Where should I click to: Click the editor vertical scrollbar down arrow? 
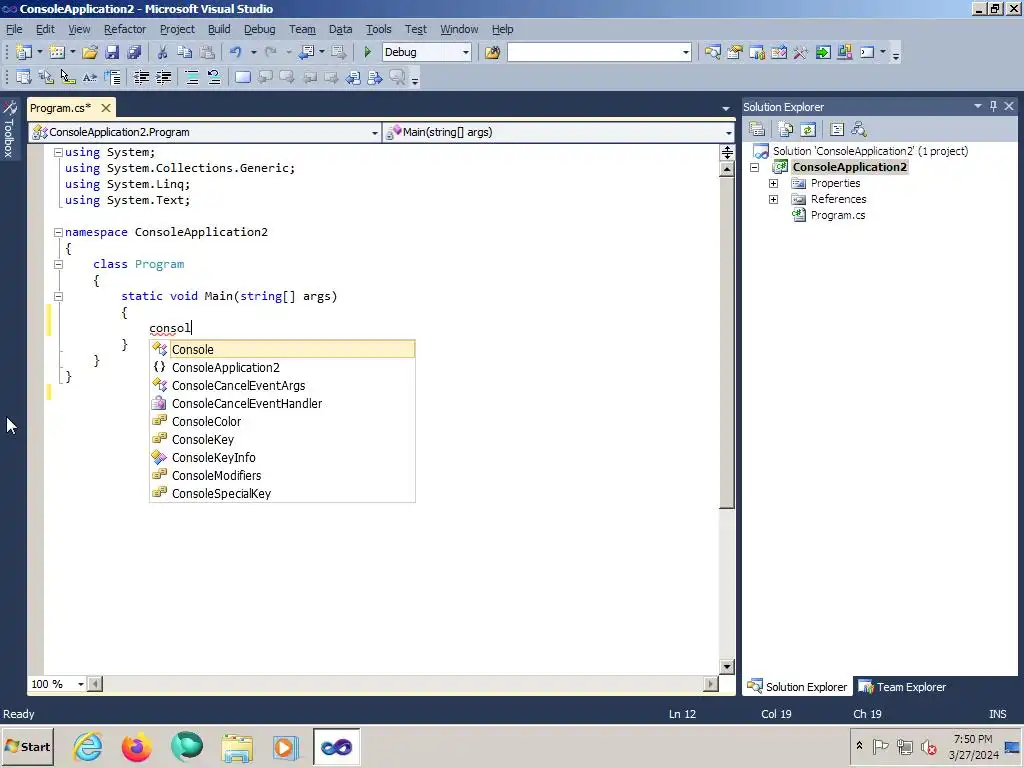click(x=727, y=666)
